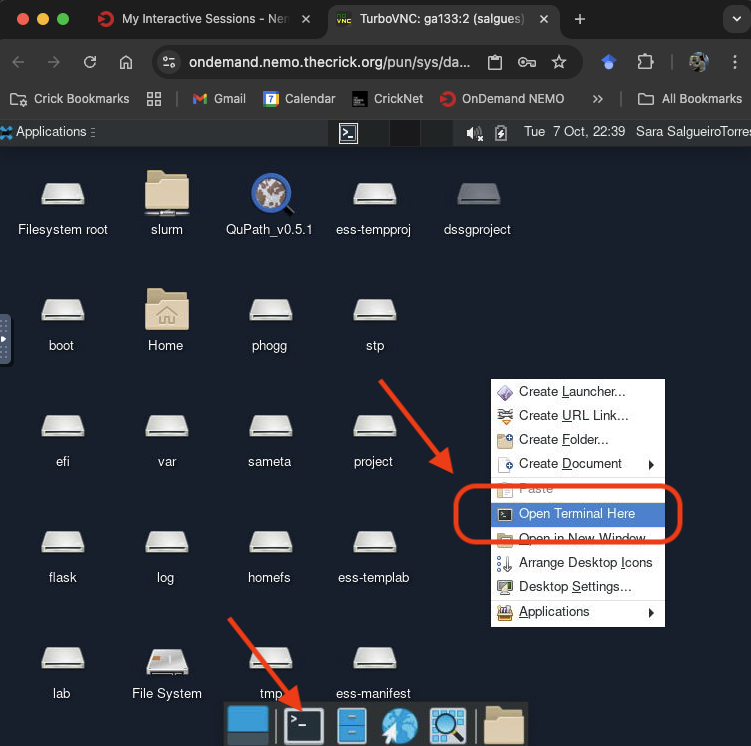751x746 pixels.
Task: Toggle the volume mute icon in panel
Action: click(x=475, y=132)
